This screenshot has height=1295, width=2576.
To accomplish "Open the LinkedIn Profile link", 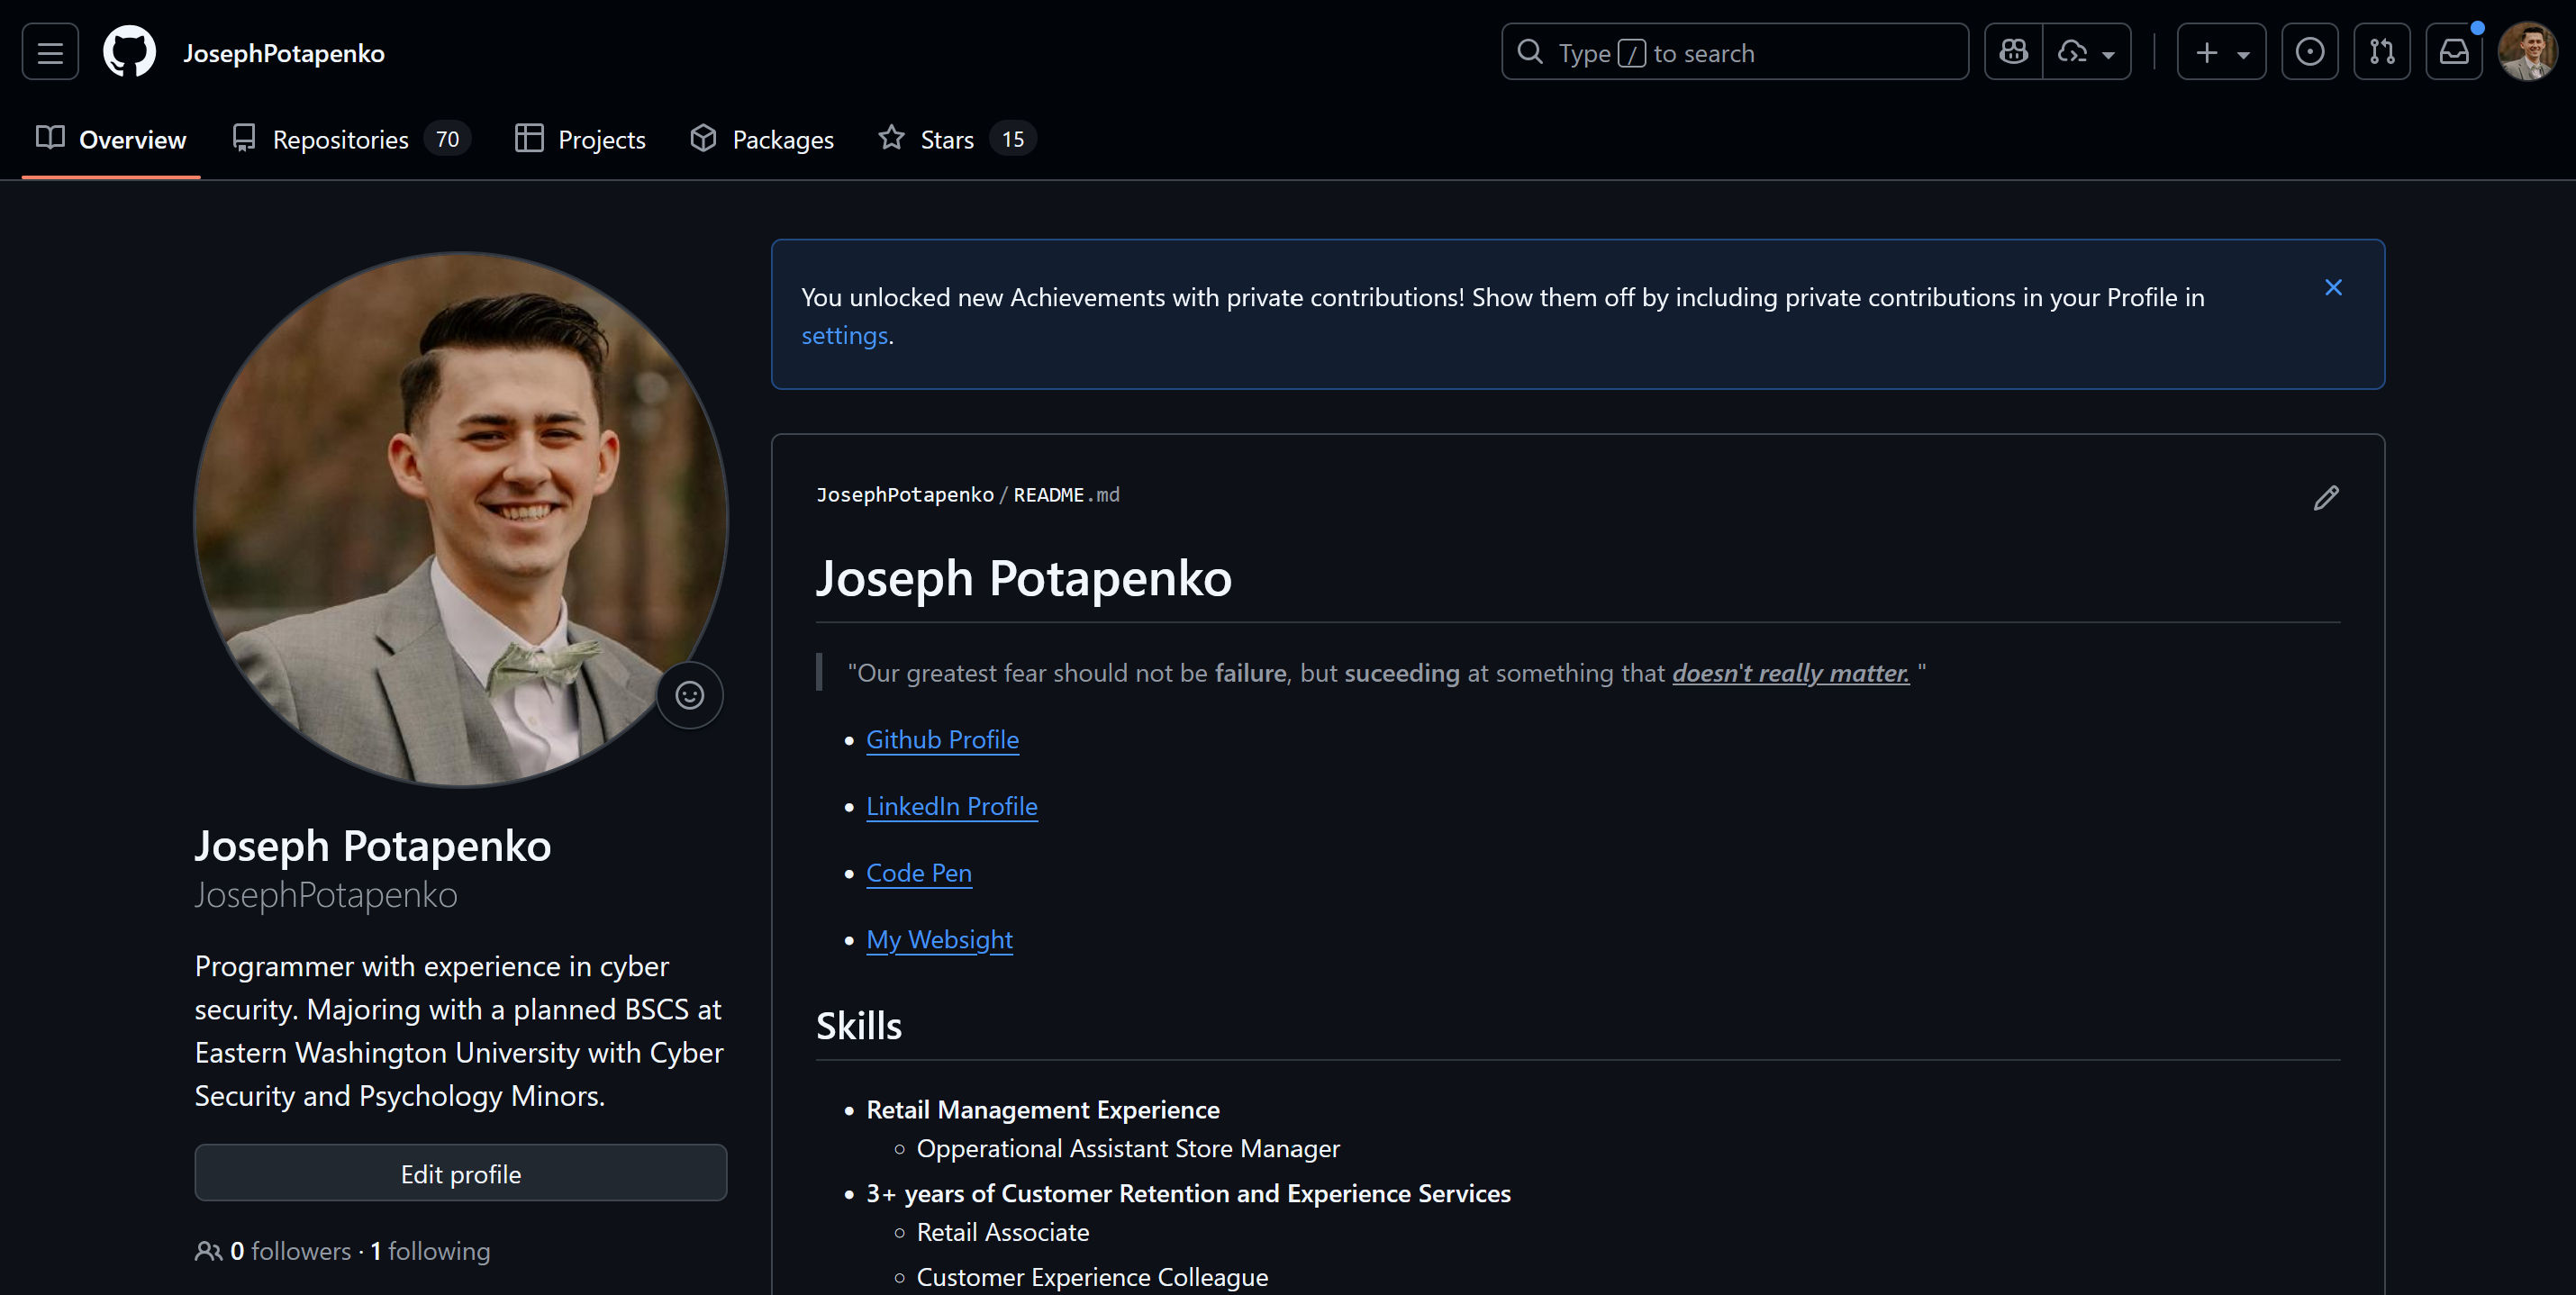I will (x=951, y=806).
